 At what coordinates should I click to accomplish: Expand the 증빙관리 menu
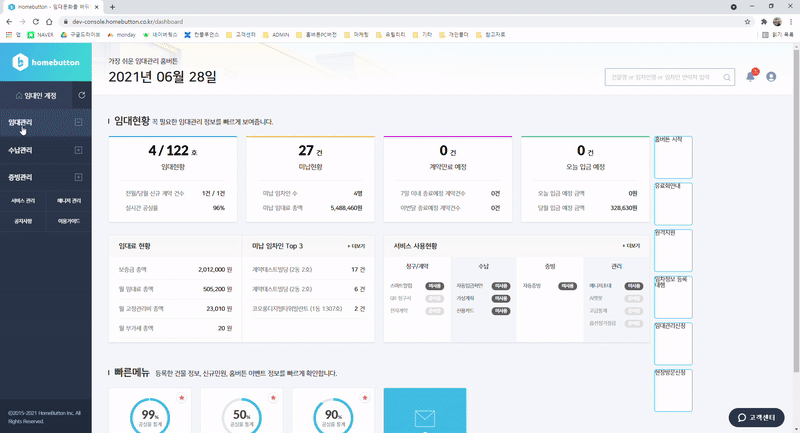coord(79,178)
